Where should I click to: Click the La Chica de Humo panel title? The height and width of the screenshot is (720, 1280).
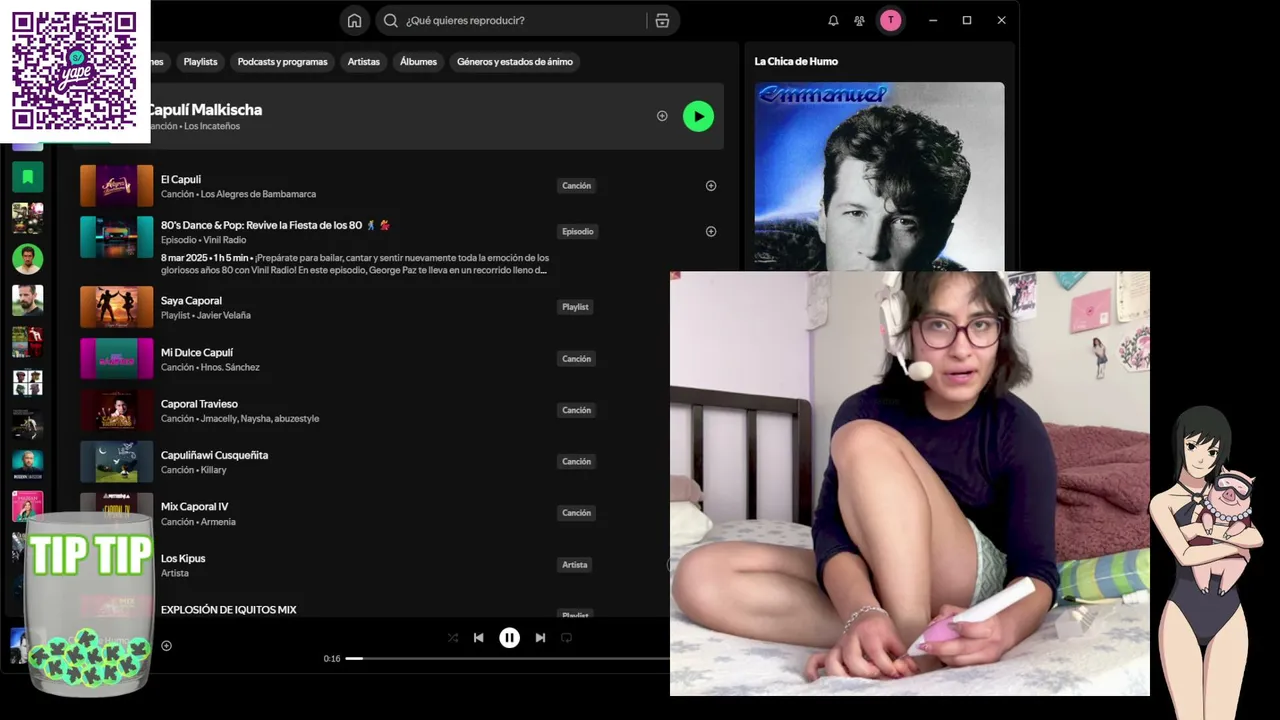pyautogui.click(x=796, y=61)
